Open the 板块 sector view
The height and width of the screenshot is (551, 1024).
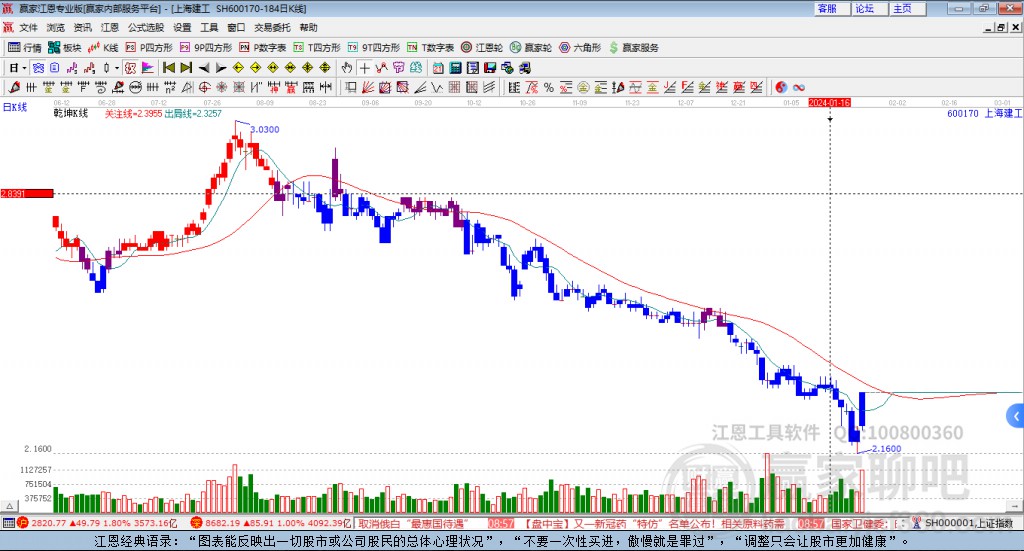tap(65, 48)
